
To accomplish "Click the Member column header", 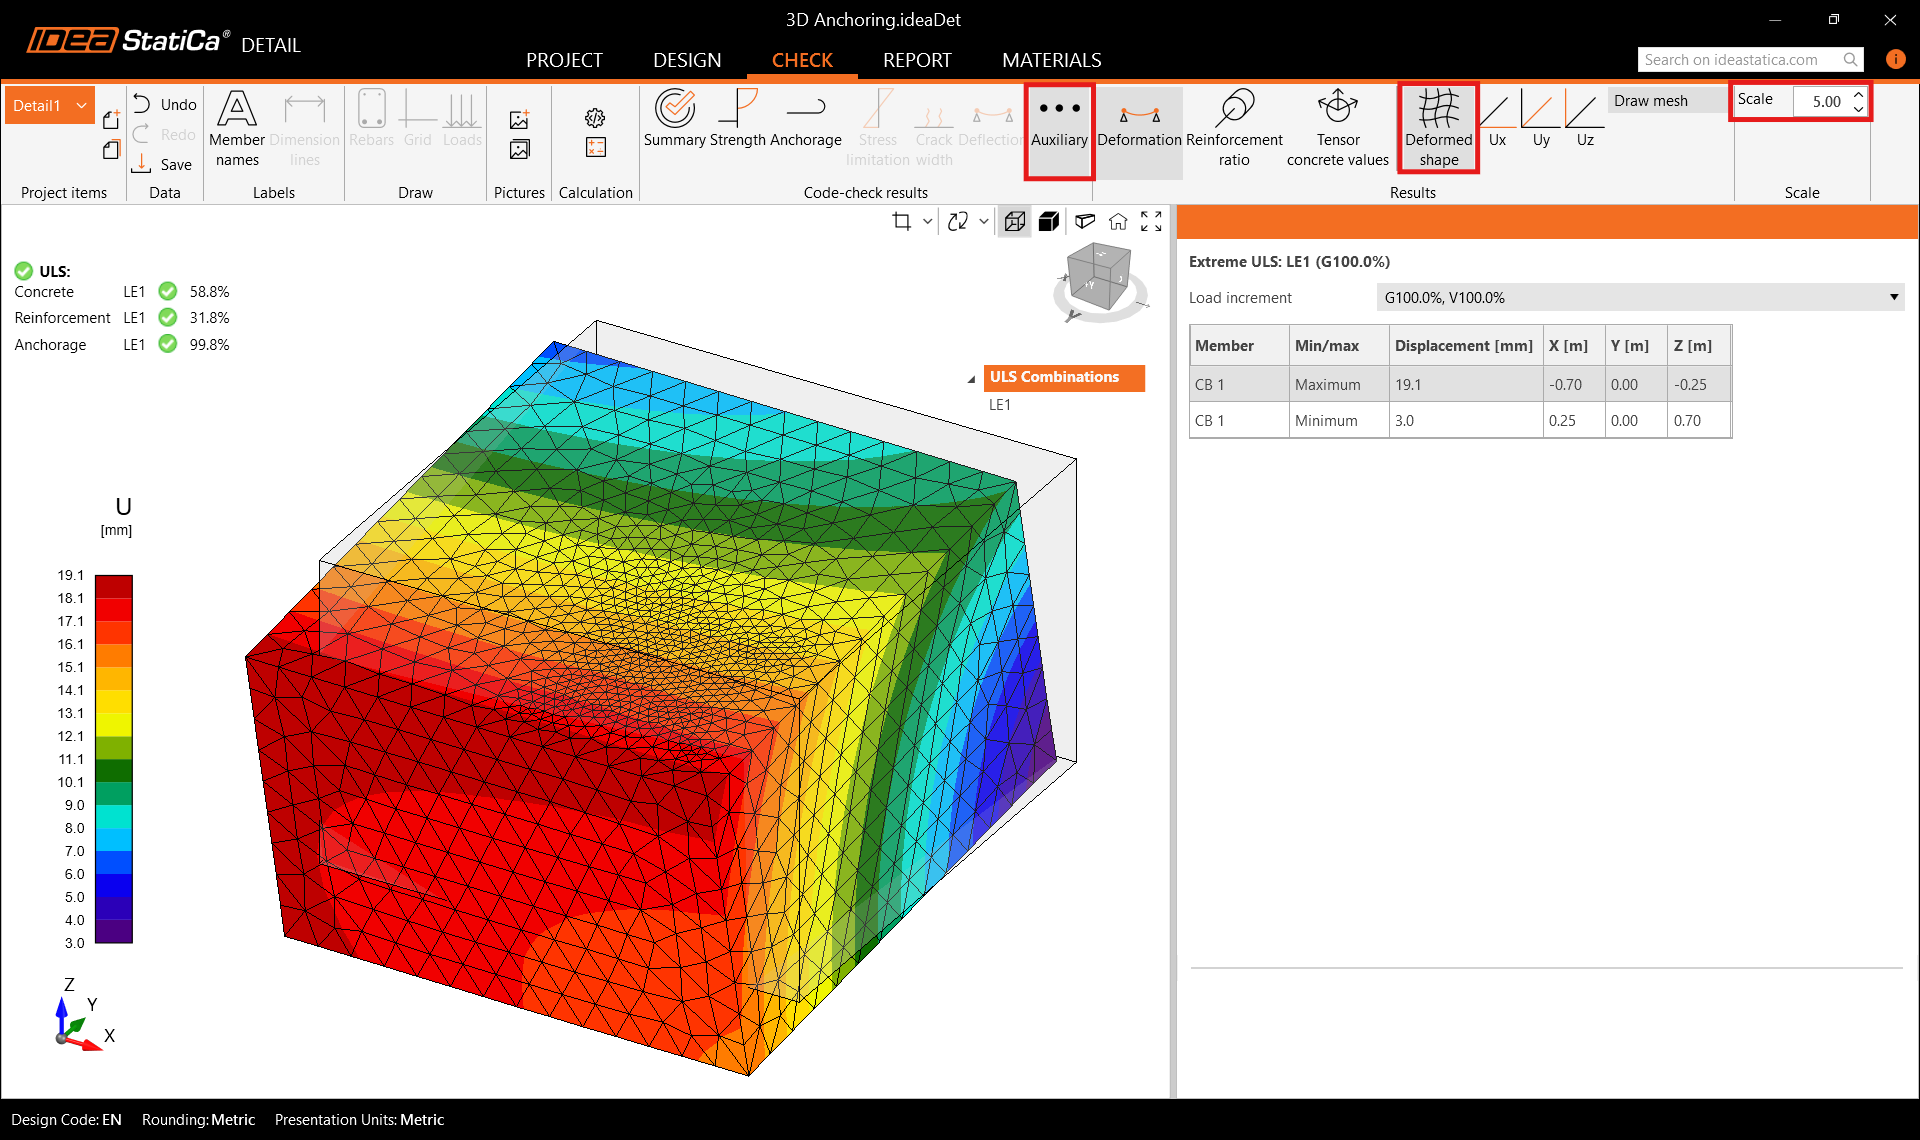I will pyautogui.click(x=1238, y=346).
